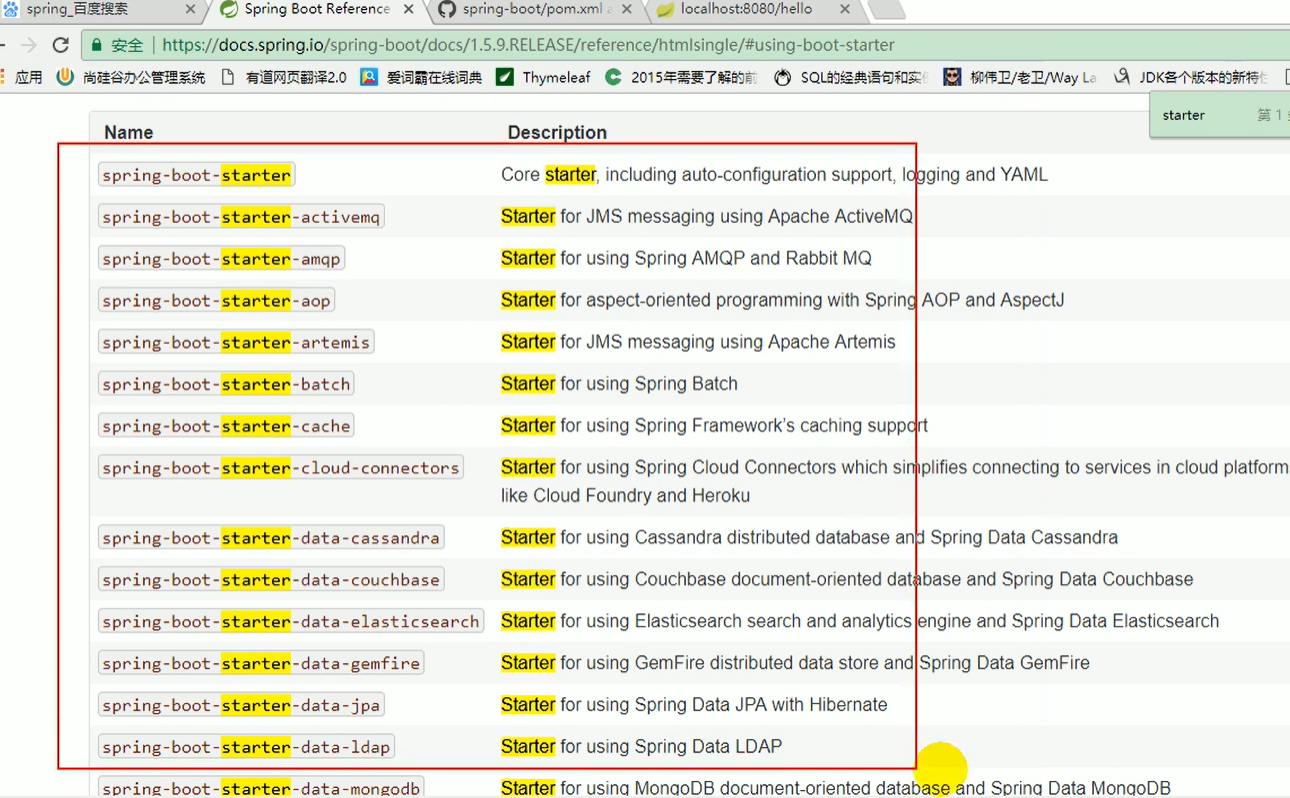
Task: Click spring-boot-starter-data-jpa entry
Action: [x=241, y=706]
